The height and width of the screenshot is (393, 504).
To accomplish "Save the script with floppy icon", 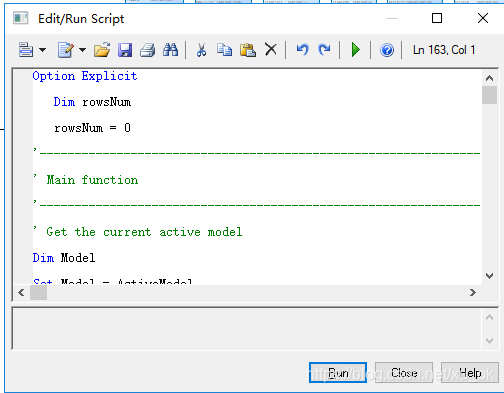I will coord(125,50).
